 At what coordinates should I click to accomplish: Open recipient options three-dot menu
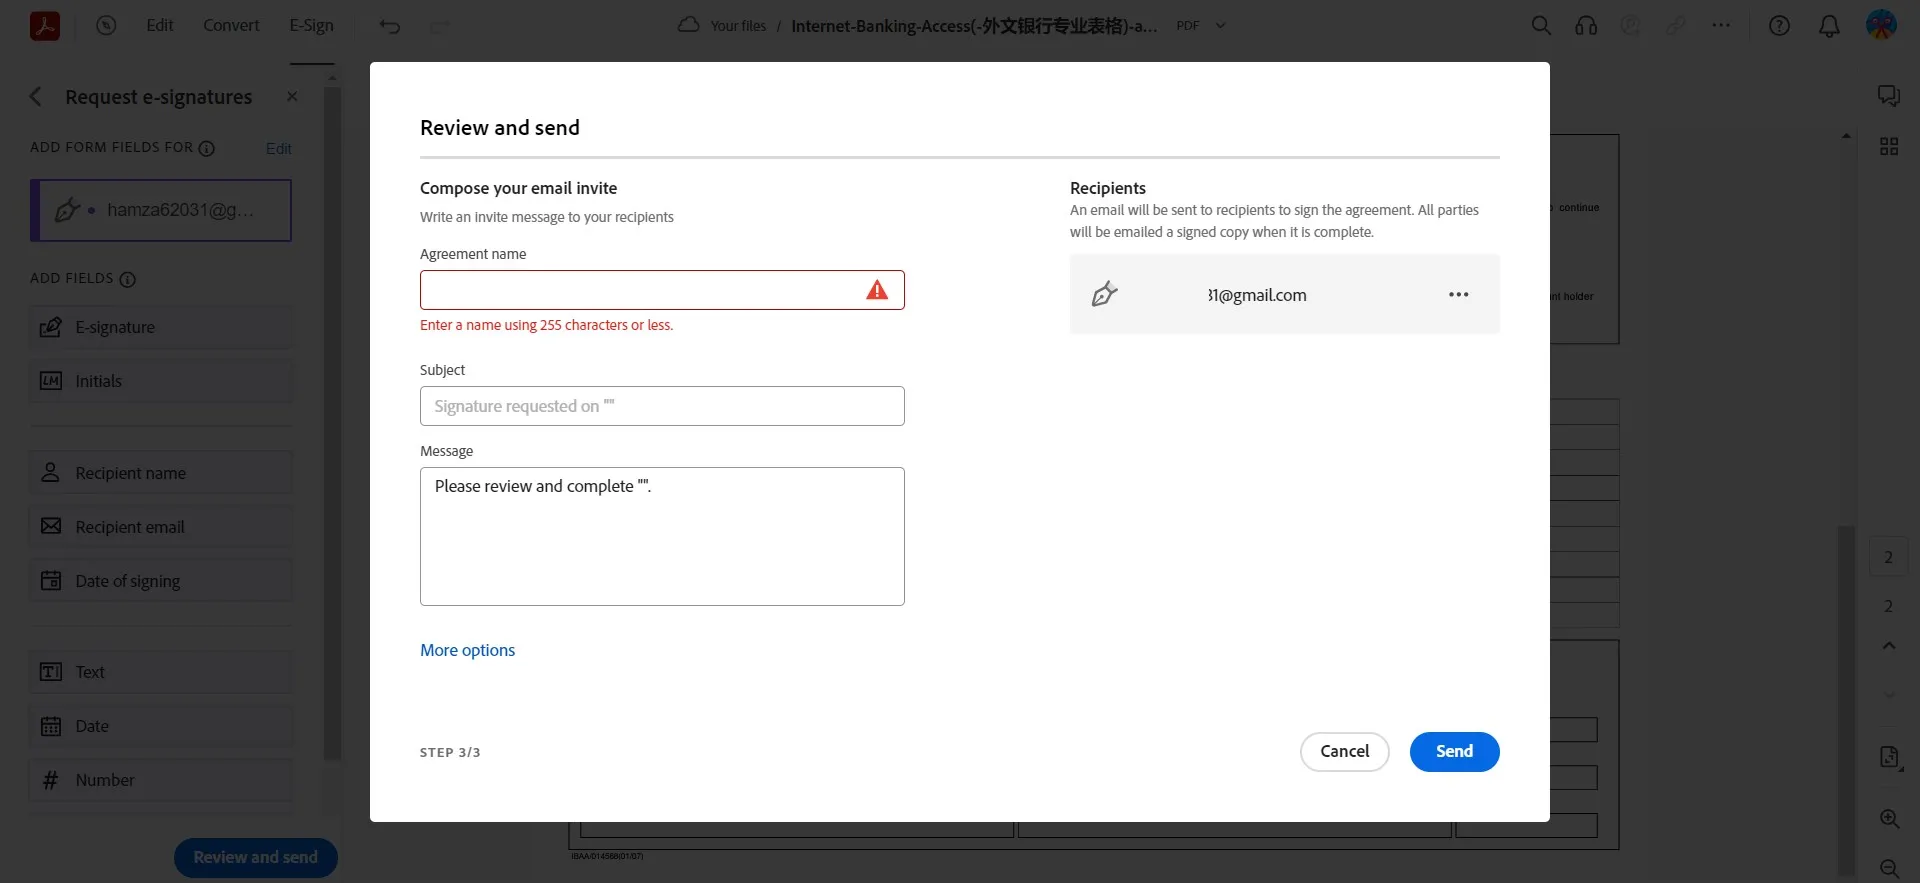coord(1458,295)
